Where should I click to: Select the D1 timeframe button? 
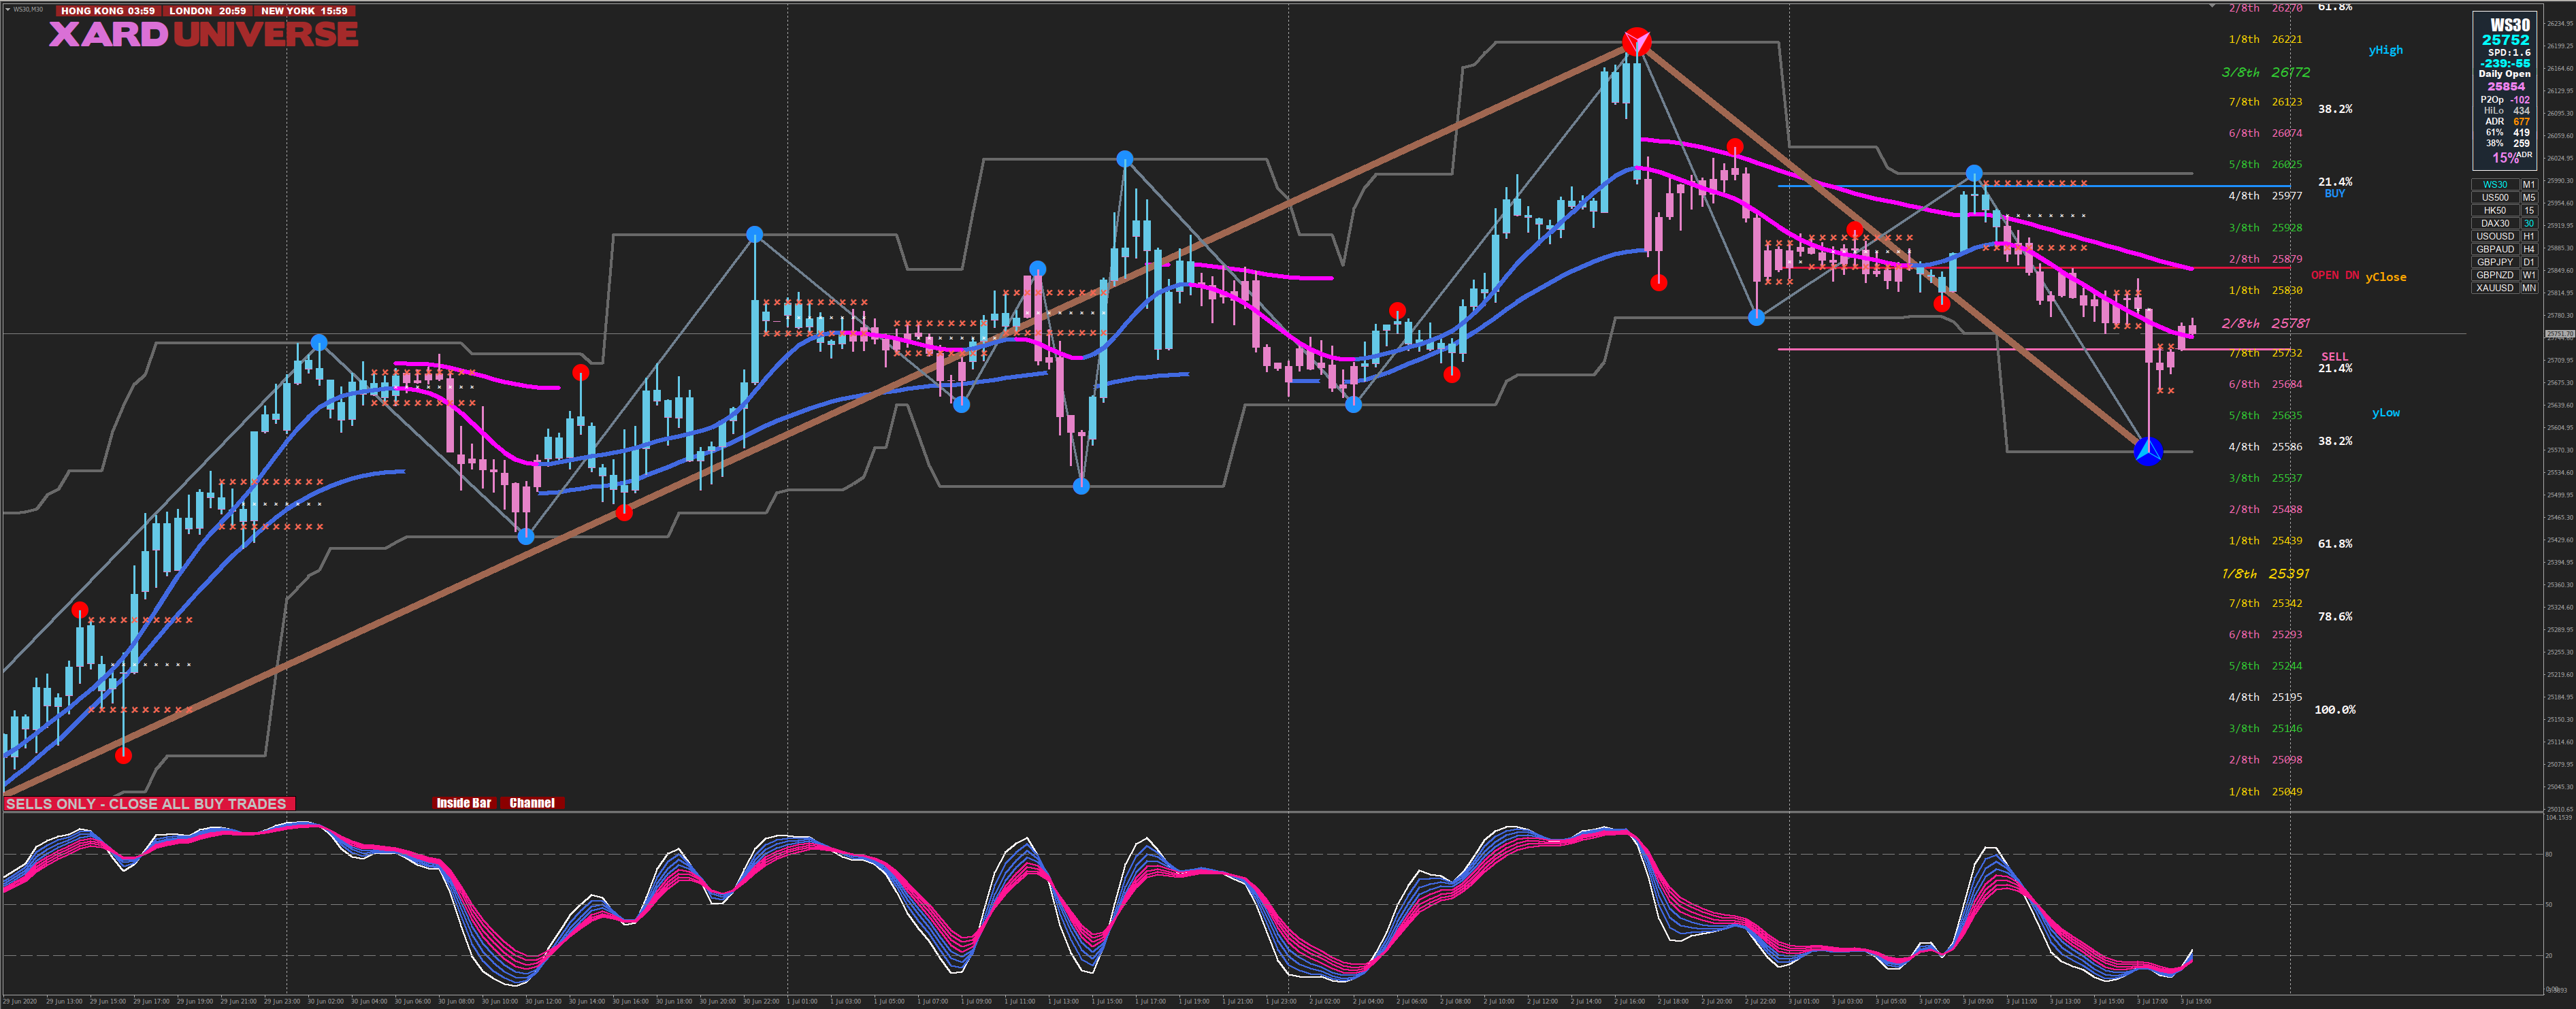[2529, 262]
